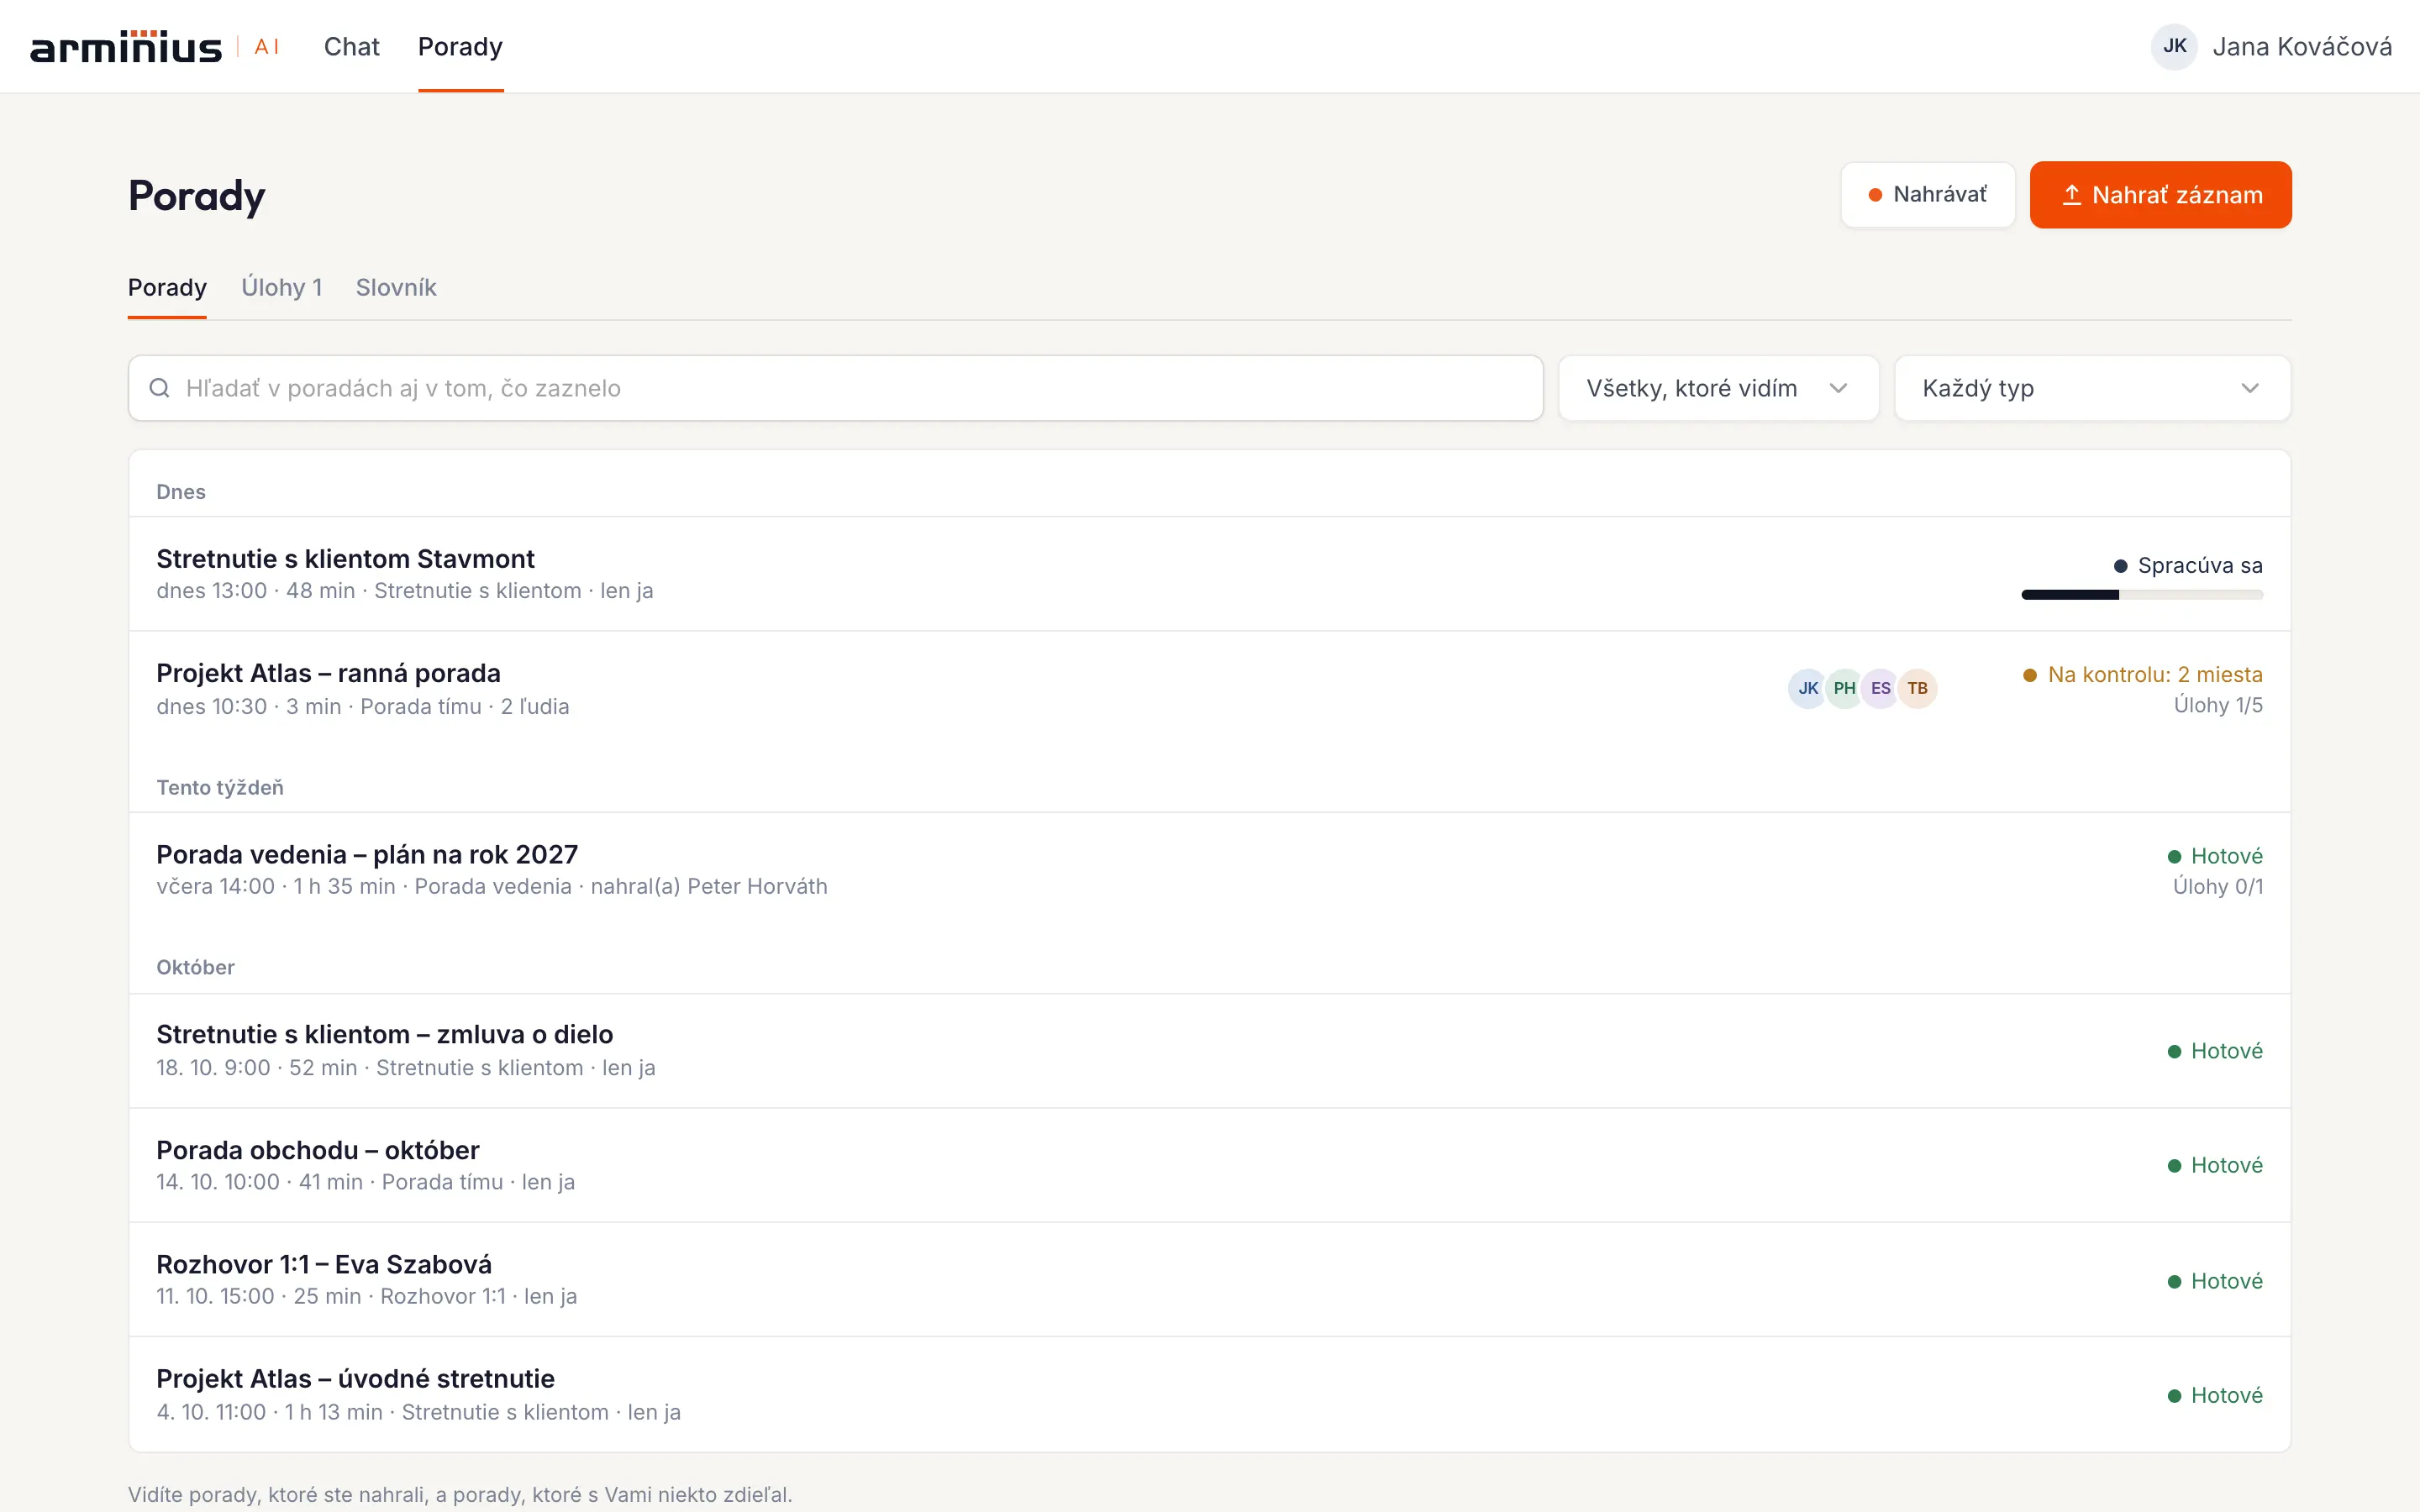The width and height of the screenshot is (2420, 1512).
Task: Switch to the Slovník tab
Action: pos(396,288)
